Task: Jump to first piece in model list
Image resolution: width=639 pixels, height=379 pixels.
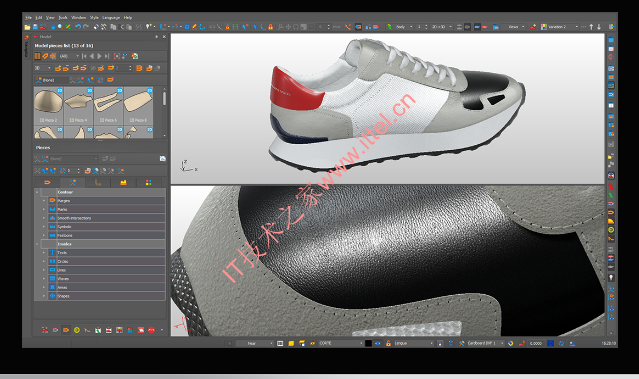Action: (x=84, y=56)
